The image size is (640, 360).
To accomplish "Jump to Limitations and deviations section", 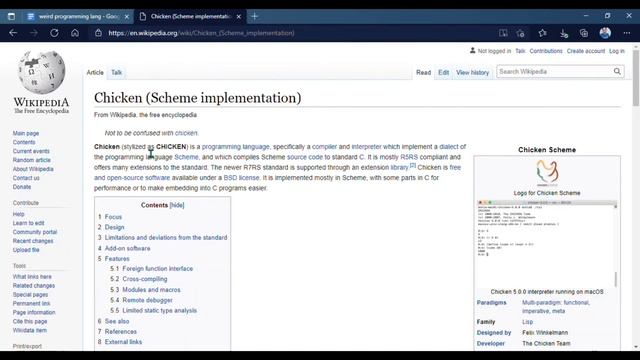I will click(x=166, y=238).
